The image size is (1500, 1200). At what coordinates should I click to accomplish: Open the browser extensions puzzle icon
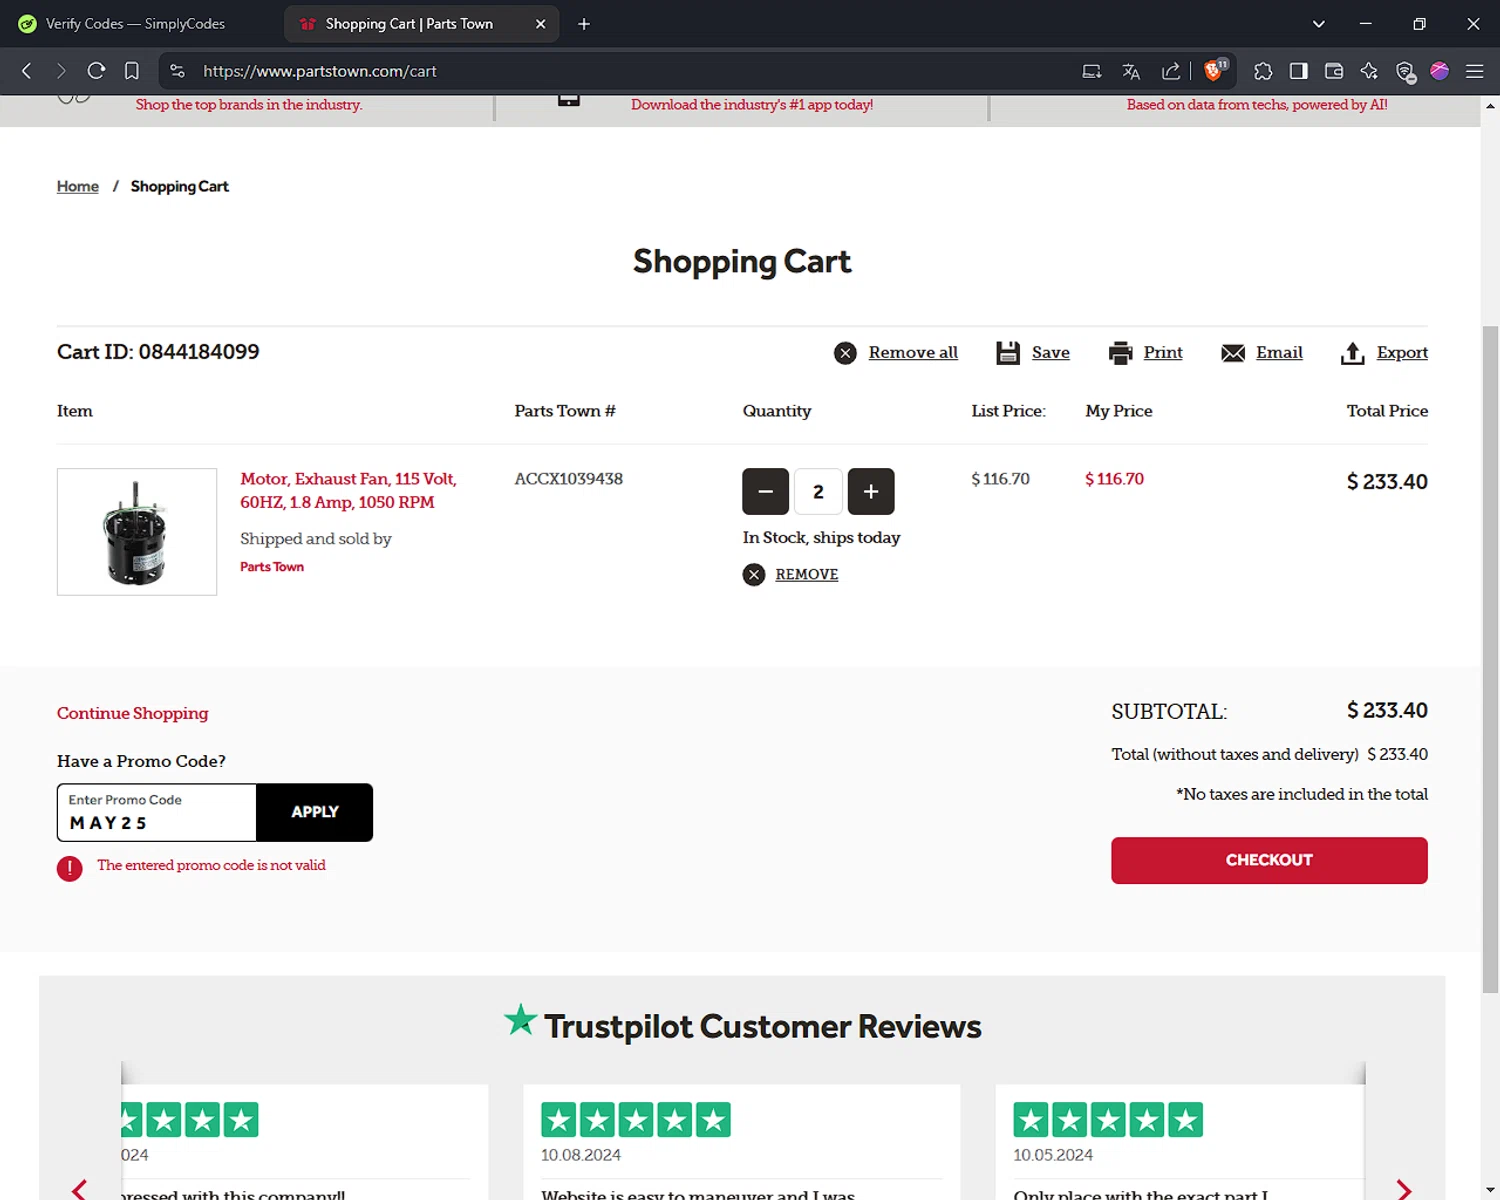pos(1263,71)
